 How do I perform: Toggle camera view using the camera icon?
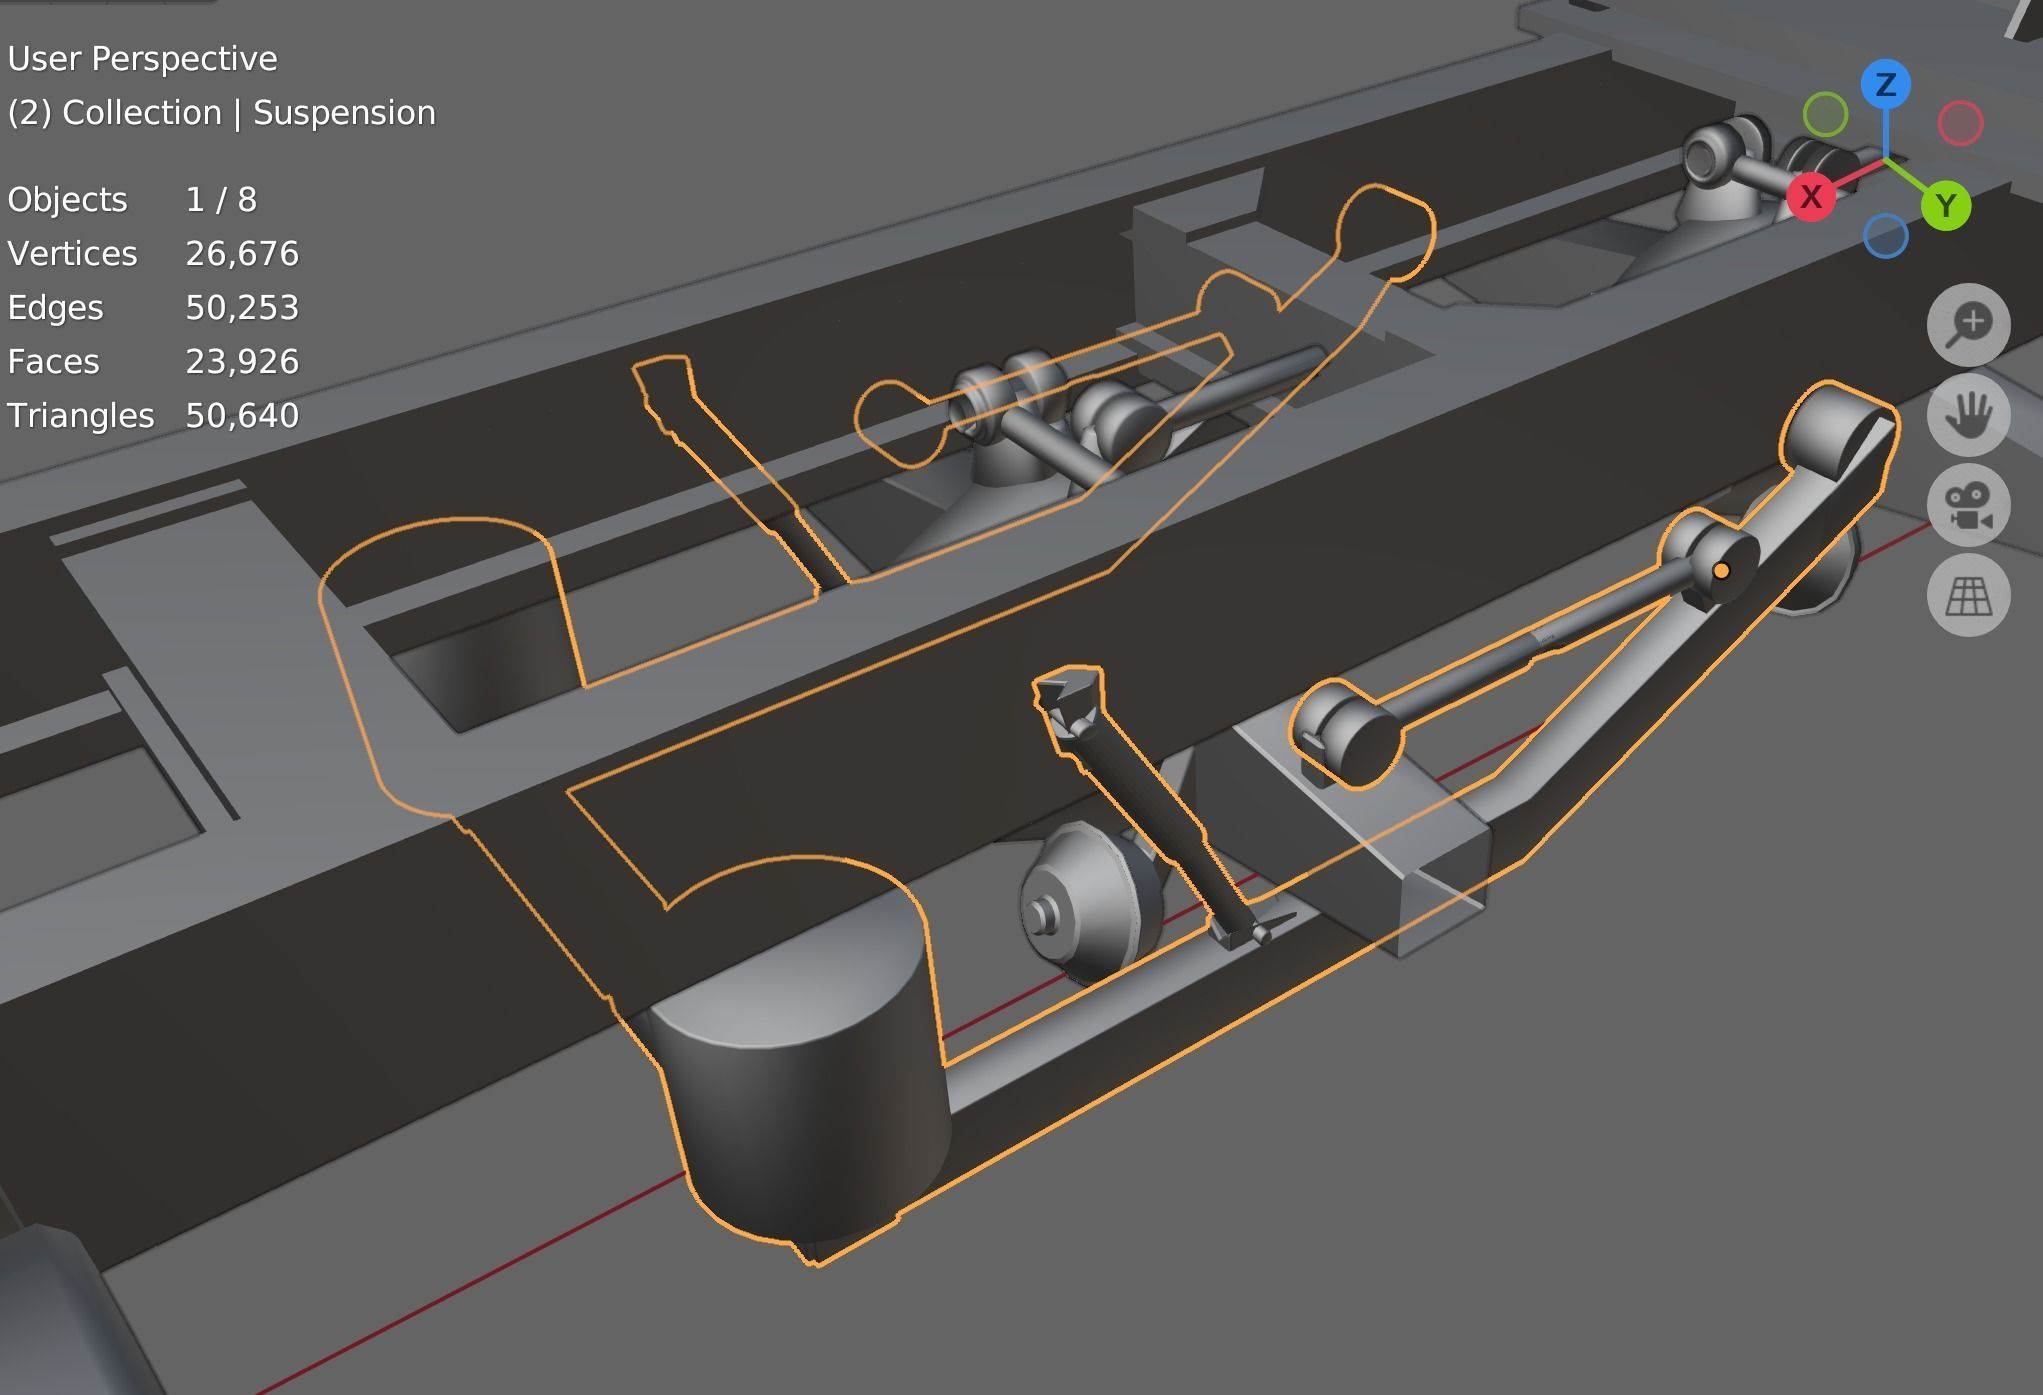[1968, 504]
